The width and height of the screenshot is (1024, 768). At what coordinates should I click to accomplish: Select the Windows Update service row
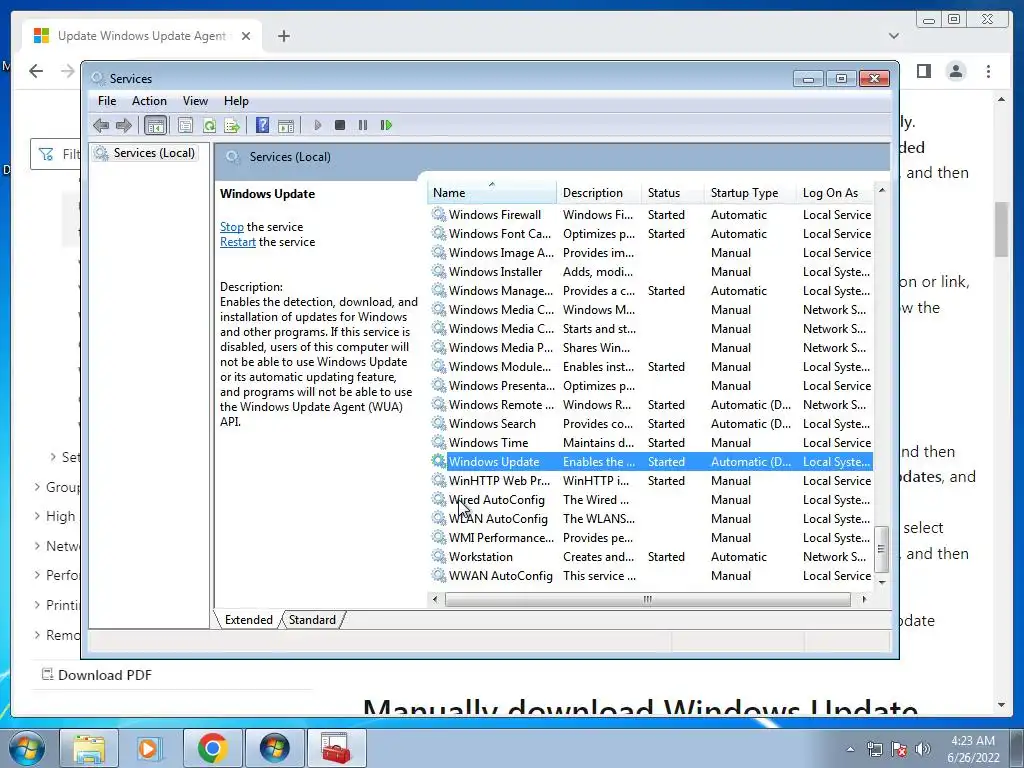click(651, 461)
